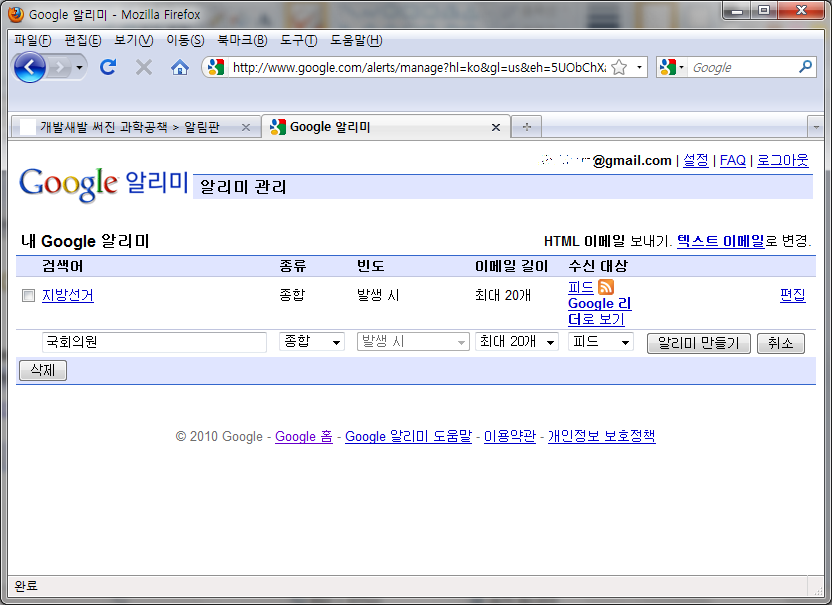Click the 로그아웃 link
The height and width of the screenshot is (605, 832).
782,160
